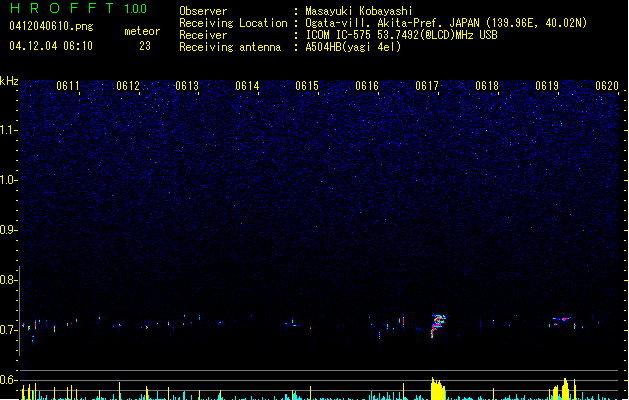This screenshot has height=400, width=629.
Task: Click the 0.8 kHz axis label
Action: [x=8, y=280]
